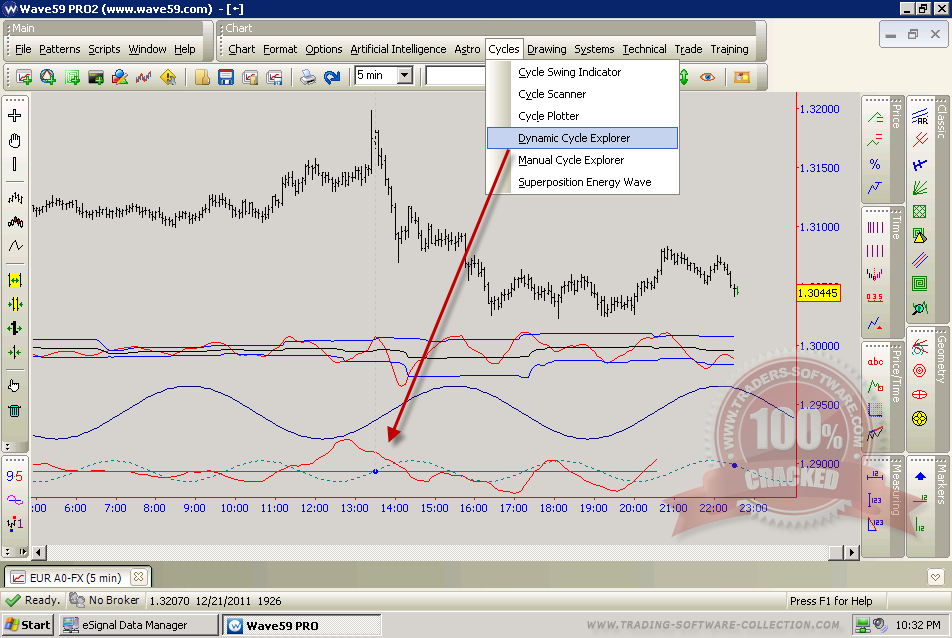This screenshot has width=952, height=638.
Task: Toggle the eye visibility icon in toolbar
Action: pyautogui.click(x=708, y=76)
